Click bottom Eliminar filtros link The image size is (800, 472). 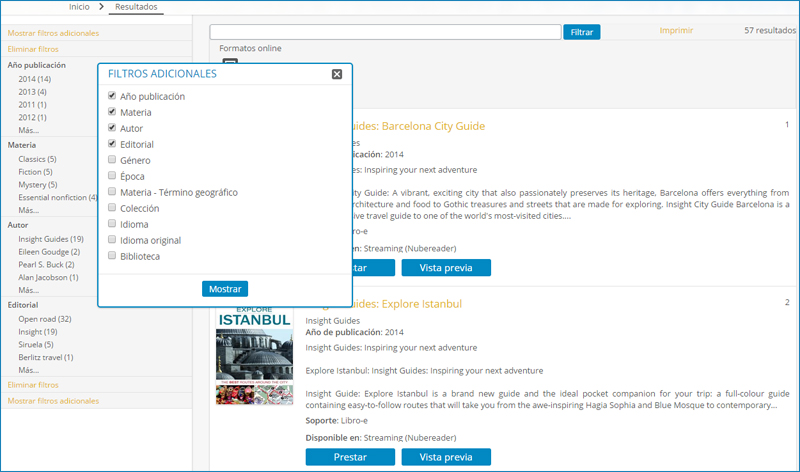(33, 385)
